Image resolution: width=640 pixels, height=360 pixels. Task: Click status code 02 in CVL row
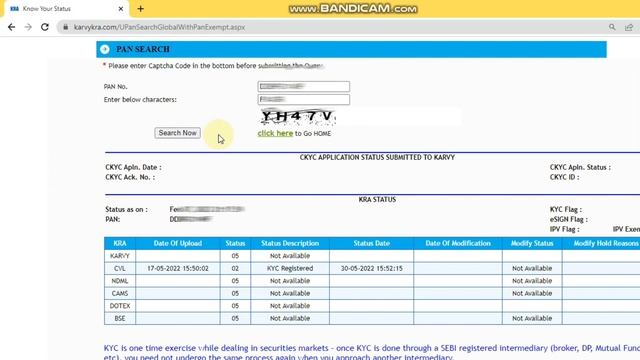pyautogui.click(x=235, y=269)
